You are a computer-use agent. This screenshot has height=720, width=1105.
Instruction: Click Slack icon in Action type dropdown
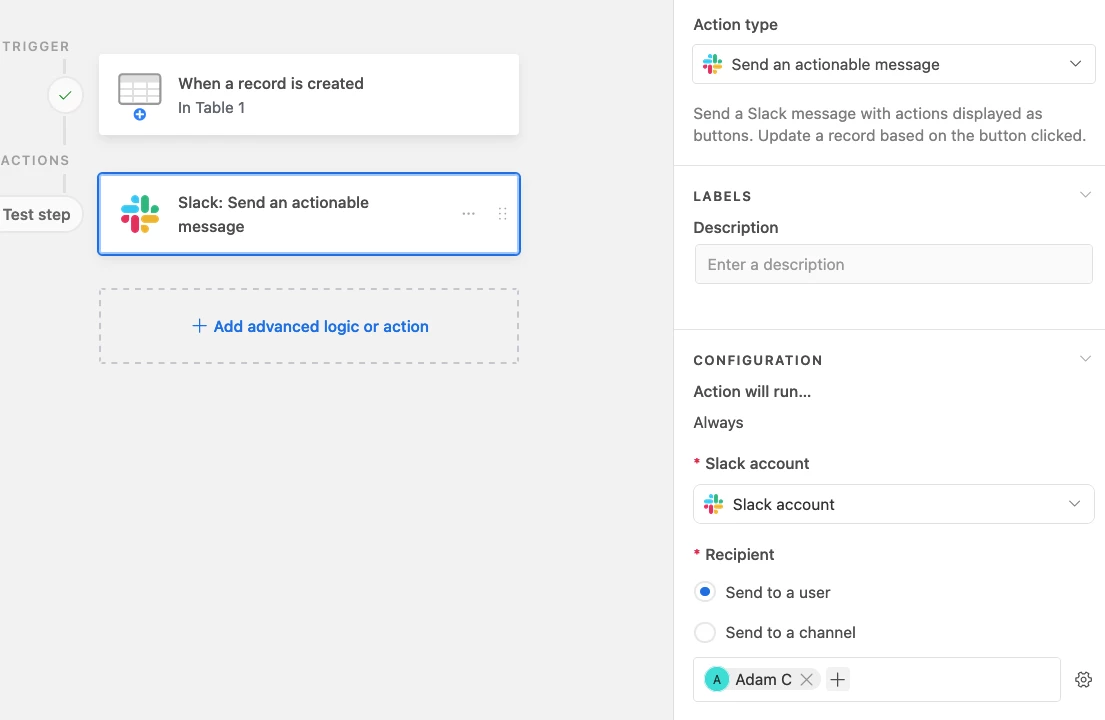712,64
